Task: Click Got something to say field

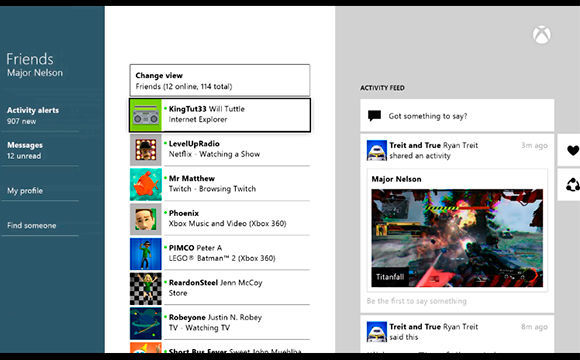Action: pos(457,116)
